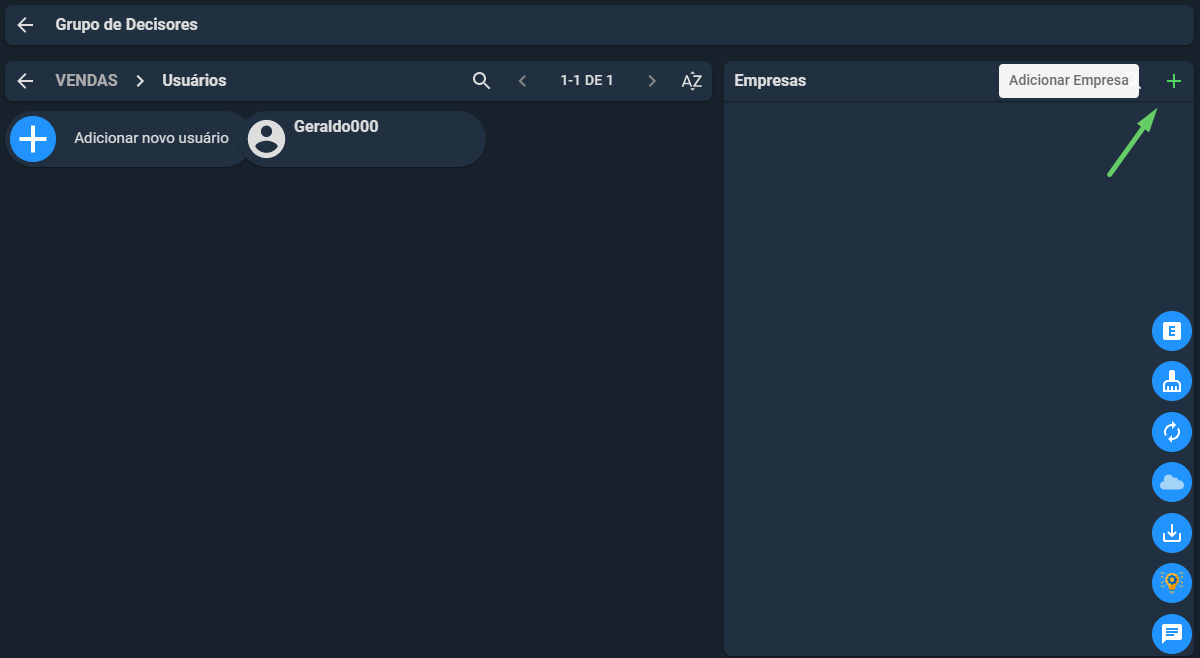Click the Adicionar novo usuário label

(151, 138)
